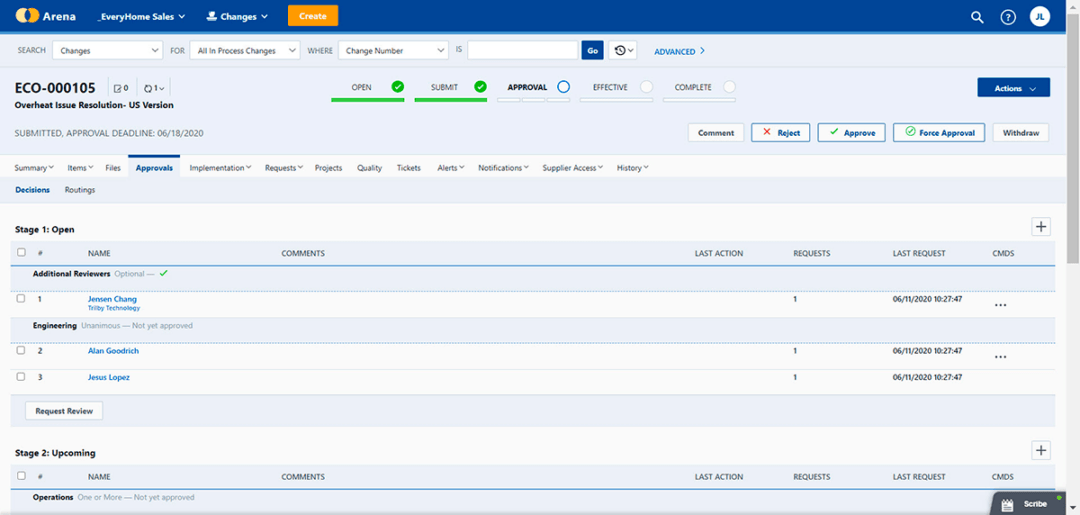Switch to the Quality tab

369,168
